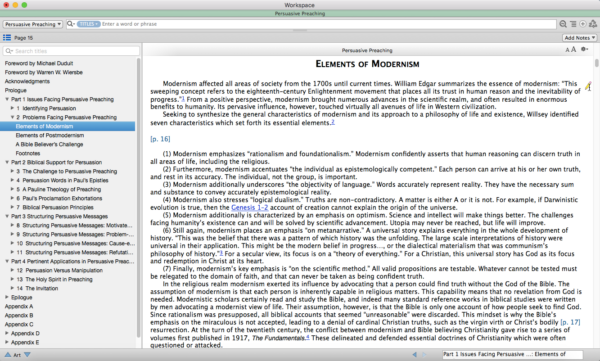
Task: Open the Add Notes dropdown
Action: (580, 38)
